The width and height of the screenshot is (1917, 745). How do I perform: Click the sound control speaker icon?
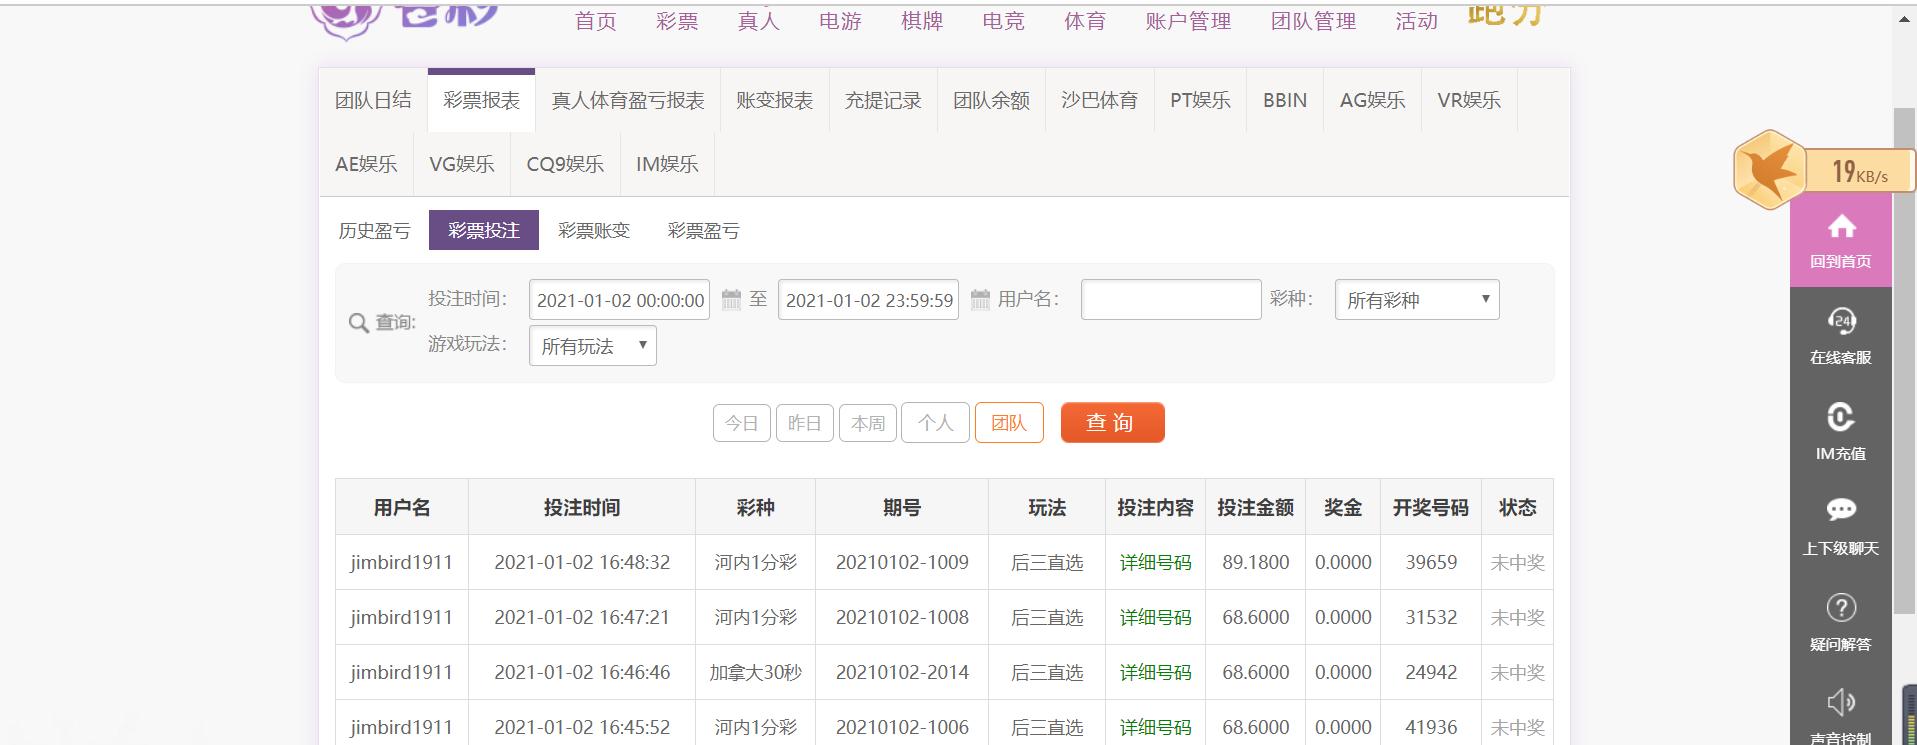point(1841,702)
